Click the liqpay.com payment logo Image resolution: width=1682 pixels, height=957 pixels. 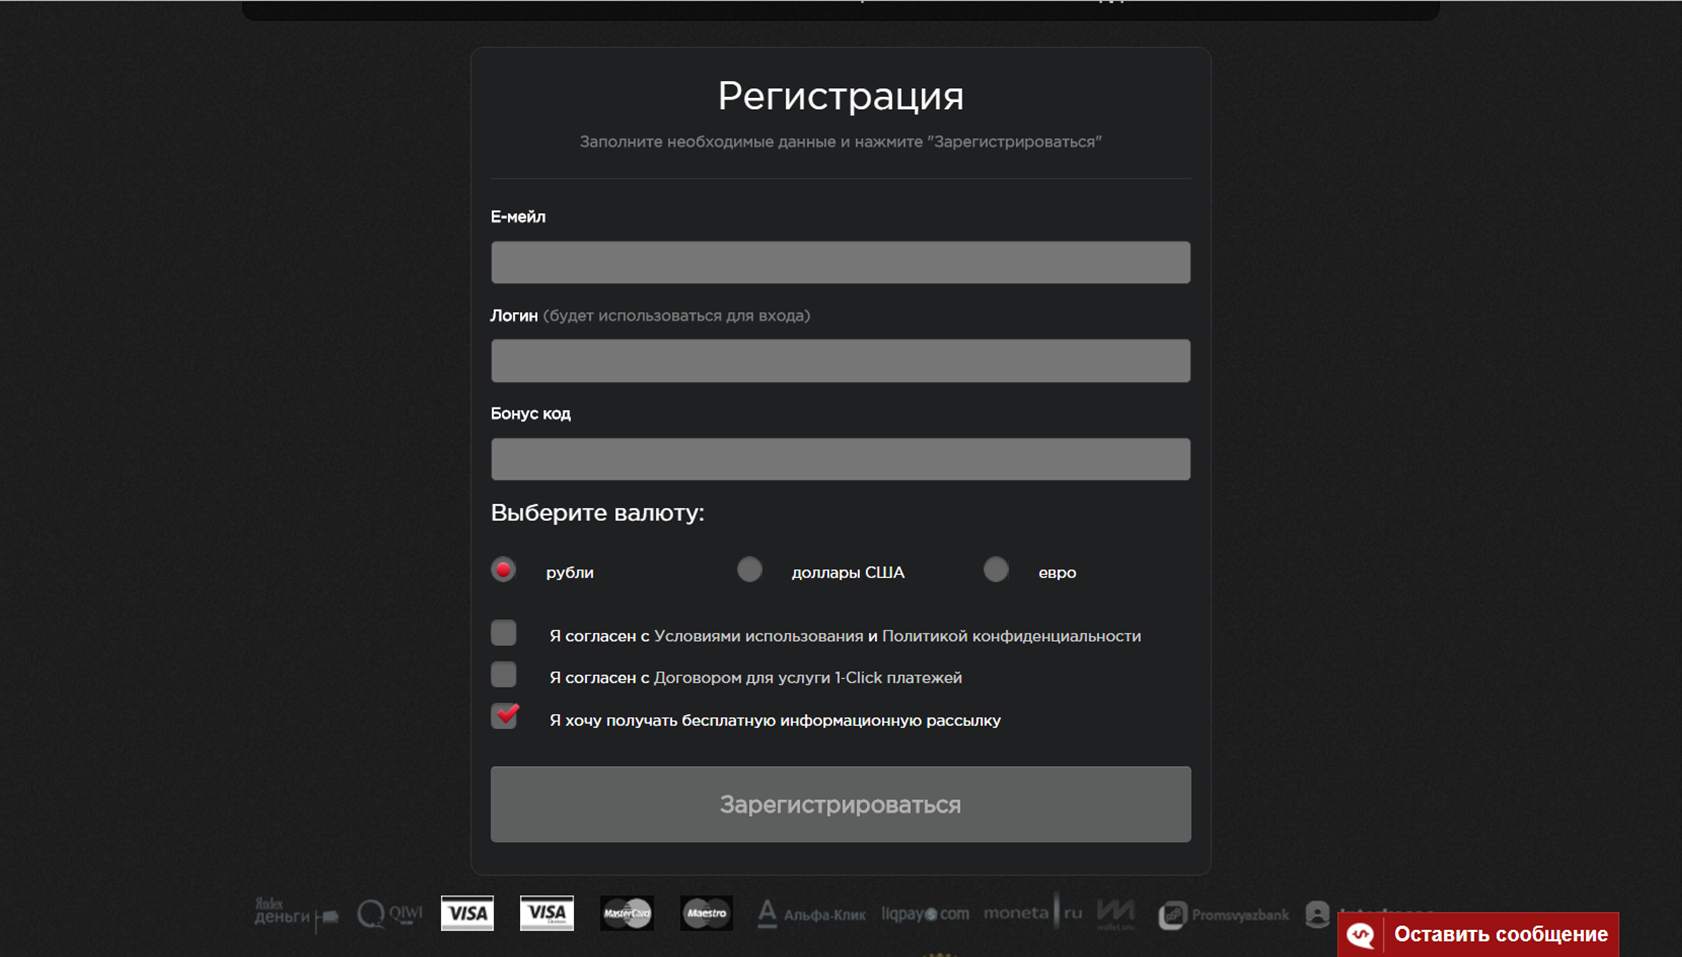pyautogui.click(x=925, y=914)
